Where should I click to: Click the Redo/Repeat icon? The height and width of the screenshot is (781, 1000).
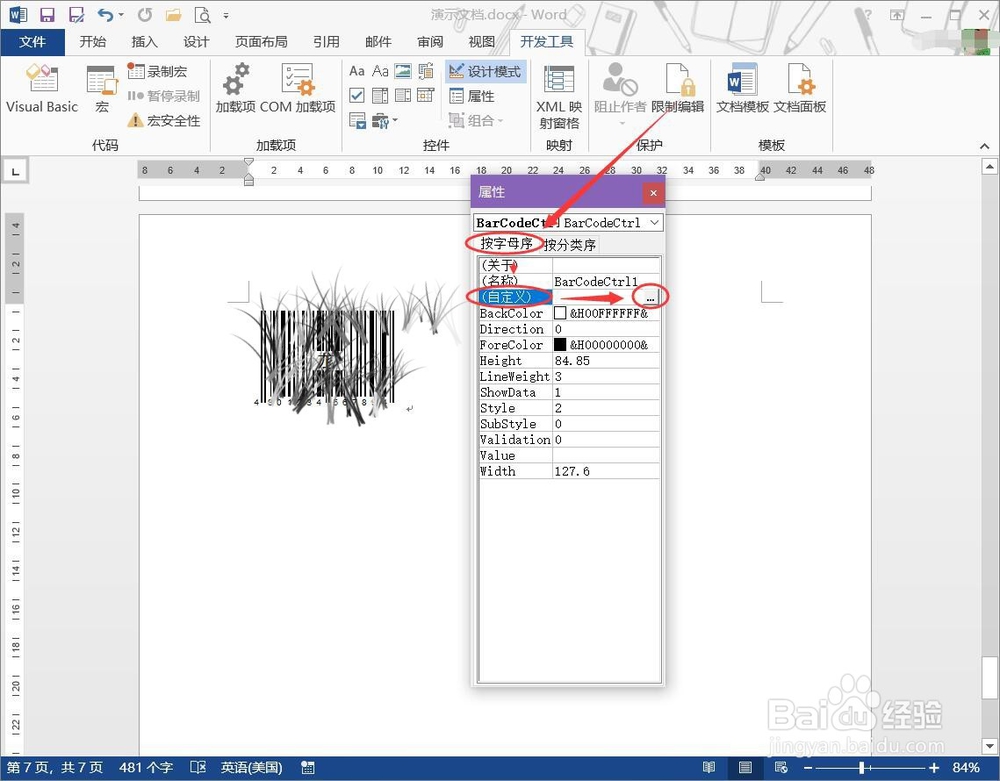point(145,15)
